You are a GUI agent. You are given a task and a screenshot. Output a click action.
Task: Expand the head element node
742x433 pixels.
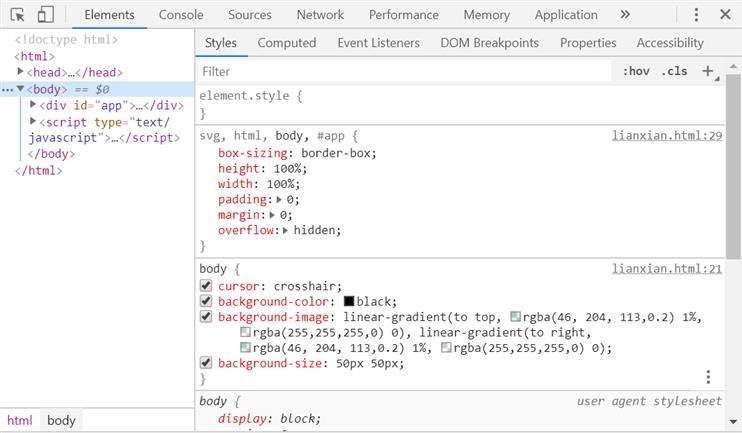[x=21, y=73]
